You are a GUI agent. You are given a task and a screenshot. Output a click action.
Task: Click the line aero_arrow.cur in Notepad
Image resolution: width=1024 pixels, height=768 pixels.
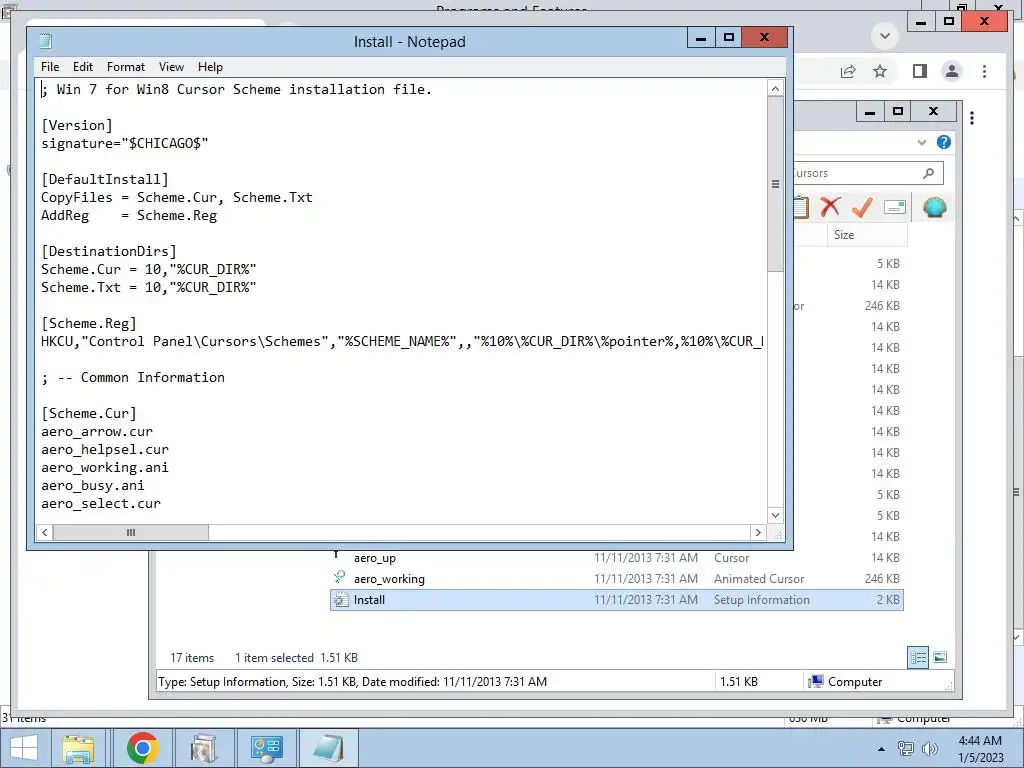coord(97,432)
